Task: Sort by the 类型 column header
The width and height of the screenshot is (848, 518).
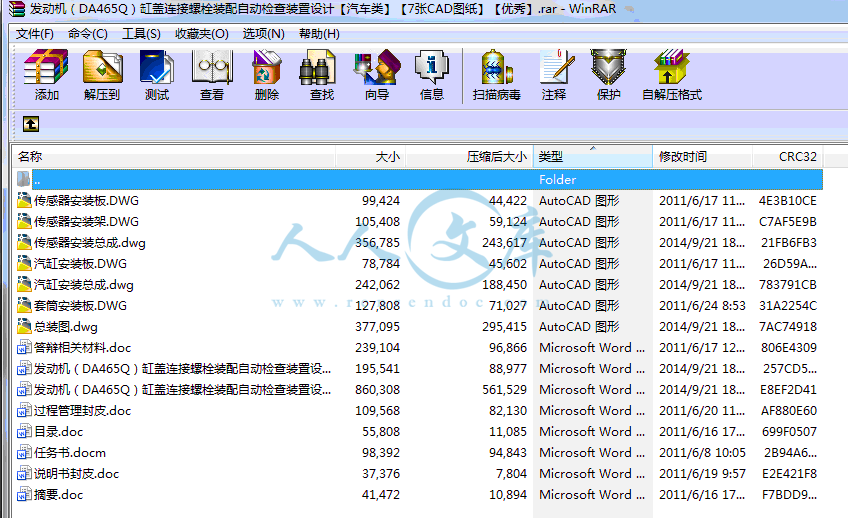Action: pyautogui.click(x=593, y=157)
